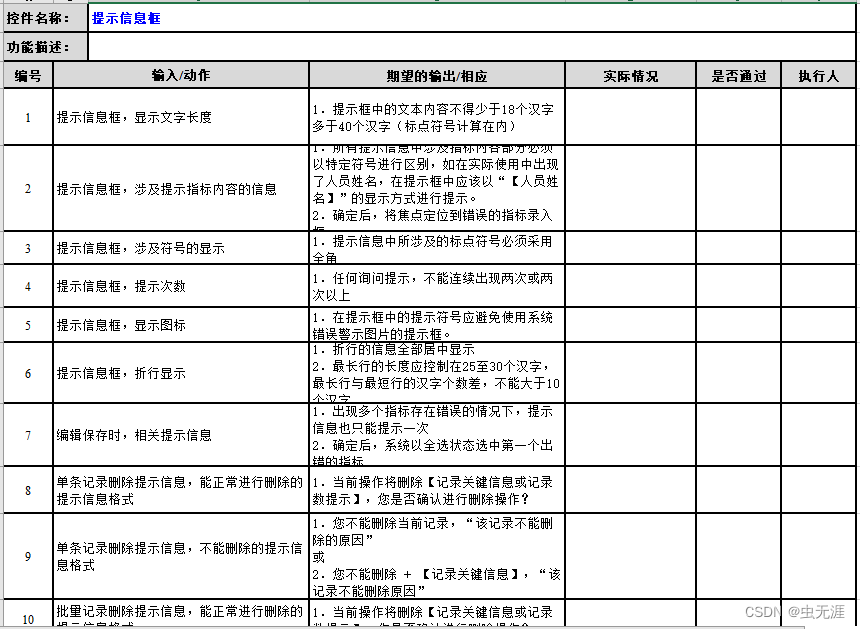Click the cell 提示信息框，提示次数
Viewport: 860px width, 629px height.
tap(181, 286)
